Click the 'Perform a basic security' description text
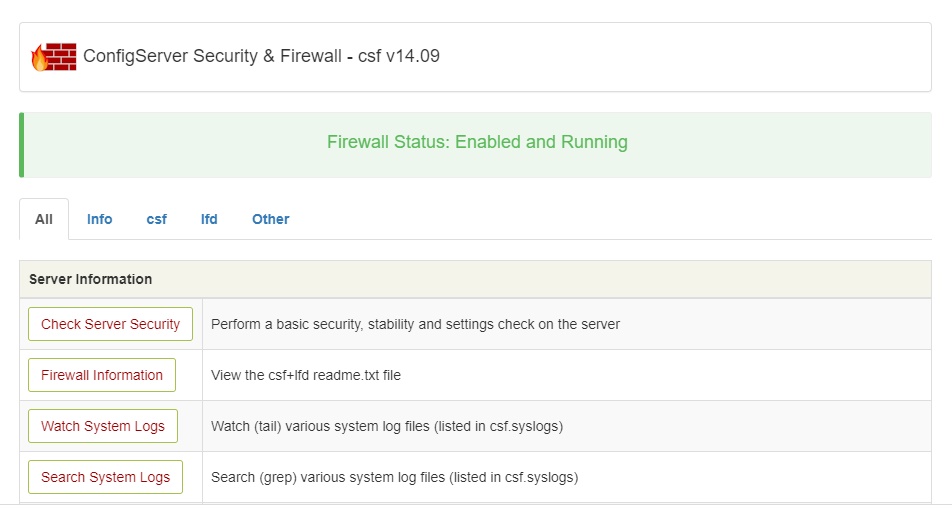The width and height of the screenshot is (952, 508). point(415,324)
